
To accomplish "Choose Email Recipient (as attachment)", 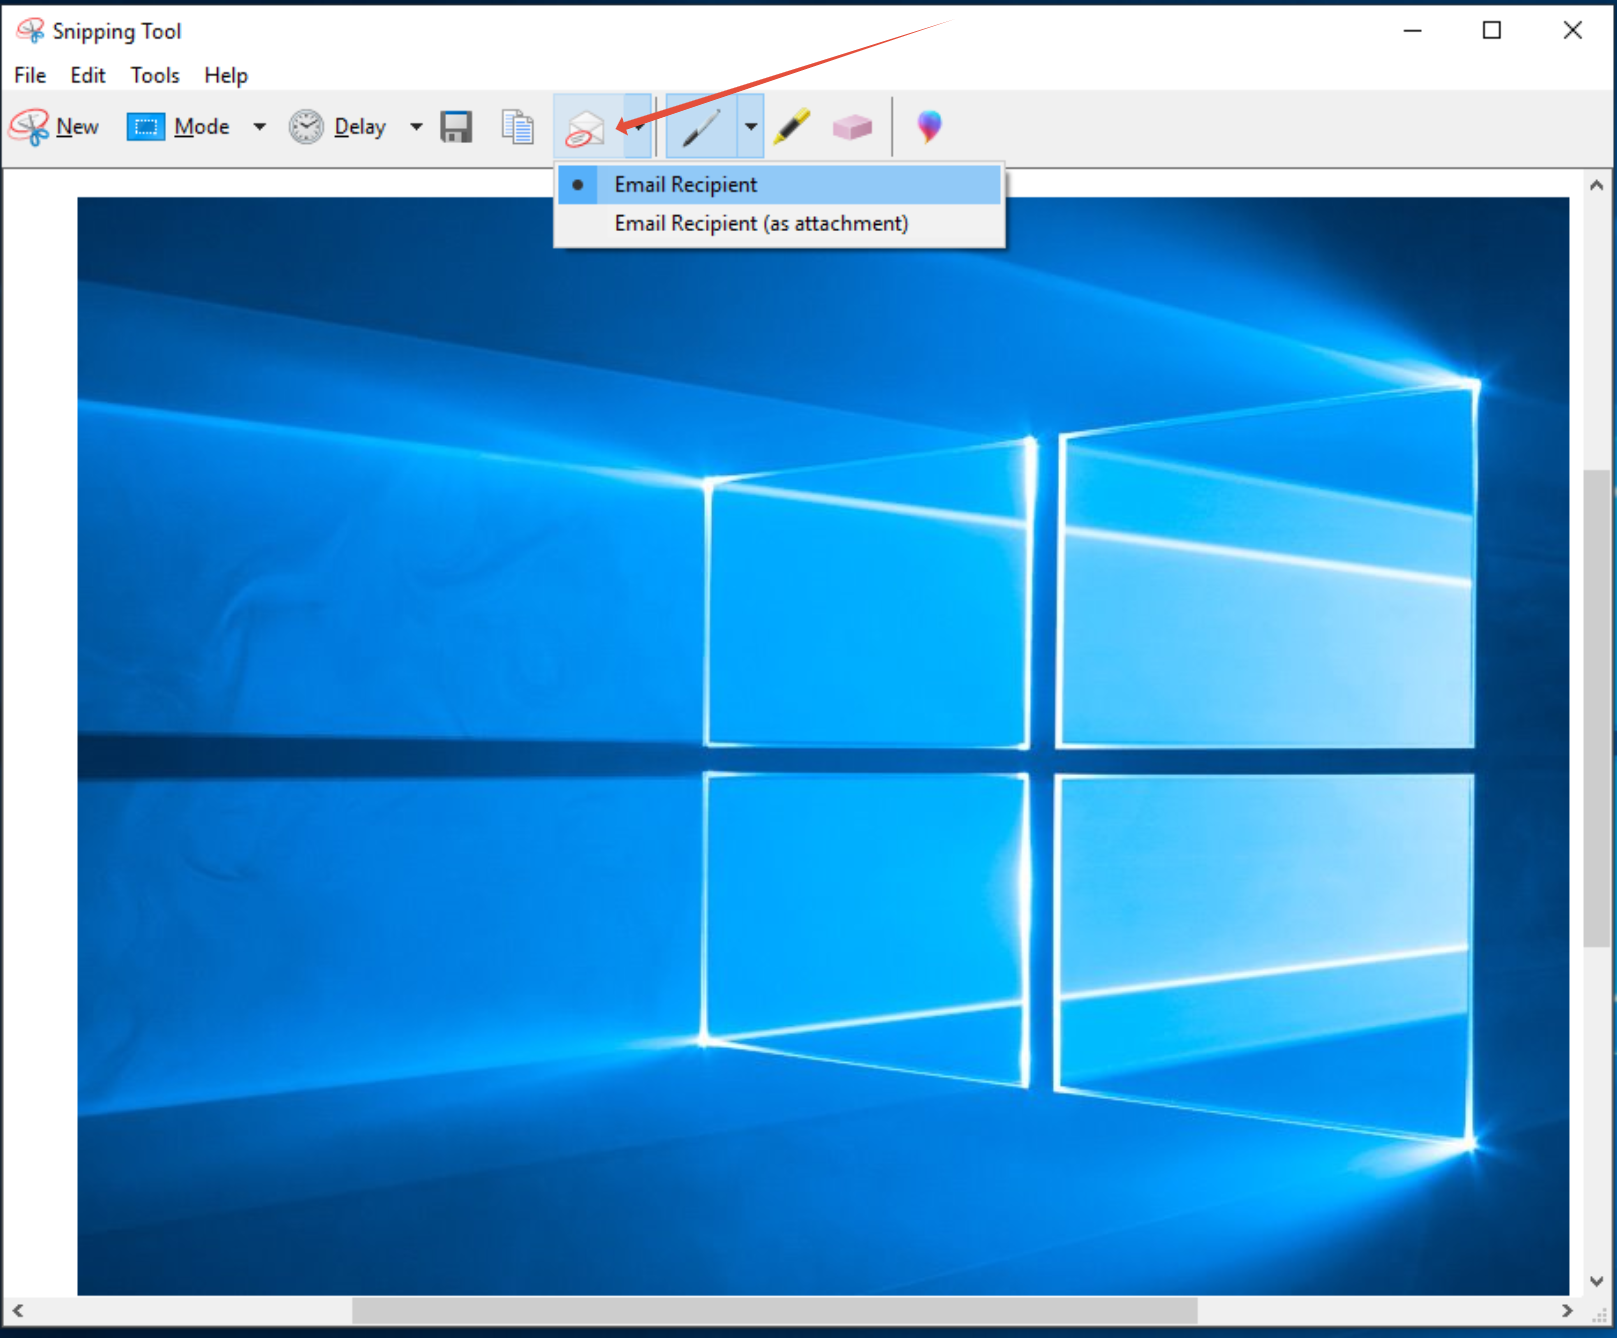I will click(x=780, y=223).
